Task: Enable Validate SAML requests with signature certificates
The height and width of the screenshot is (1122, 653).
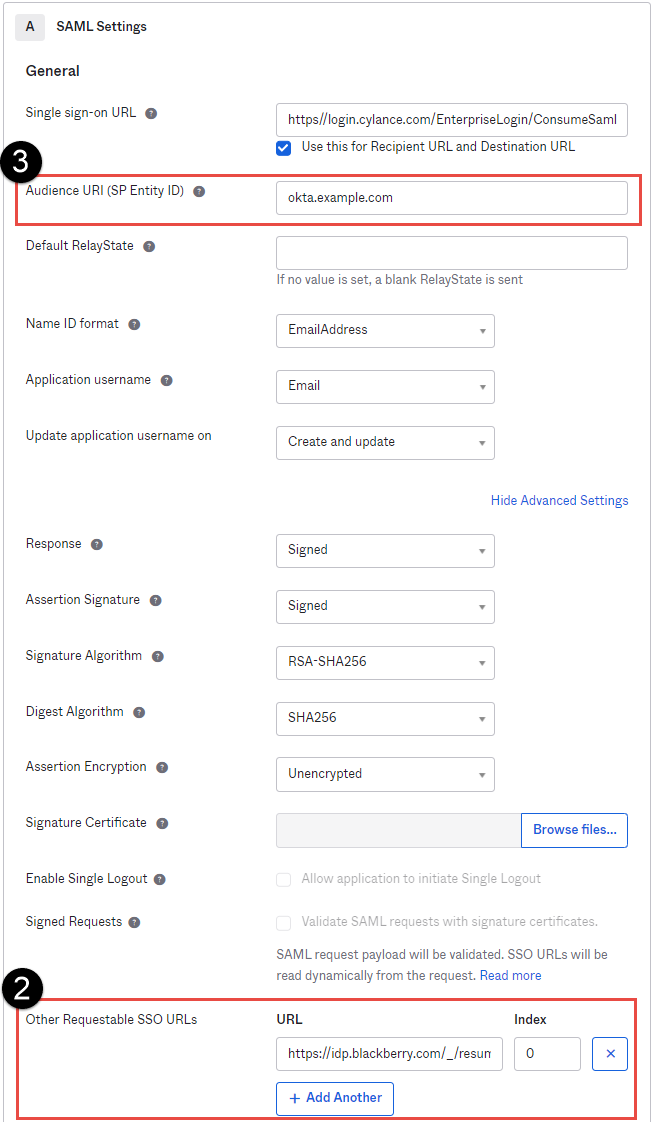Action: tap(284, 922)
